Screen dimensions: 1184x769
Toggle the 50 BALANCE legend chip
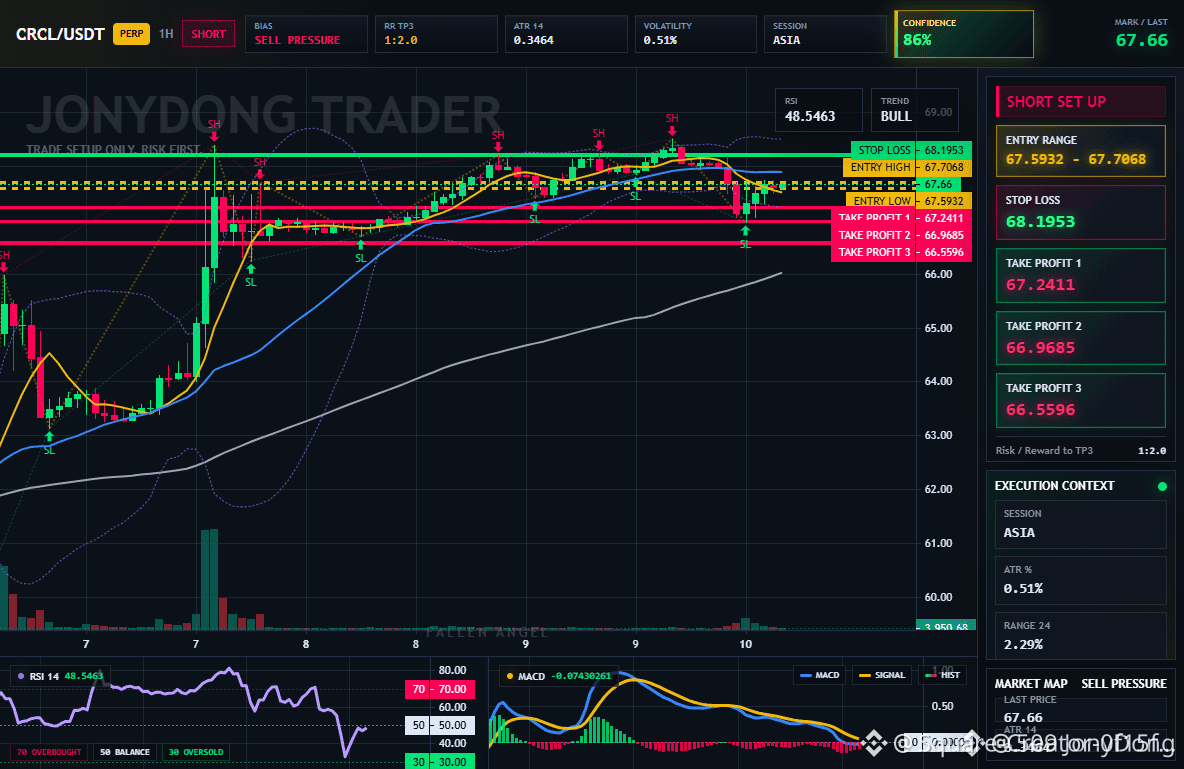pos(125,752)
